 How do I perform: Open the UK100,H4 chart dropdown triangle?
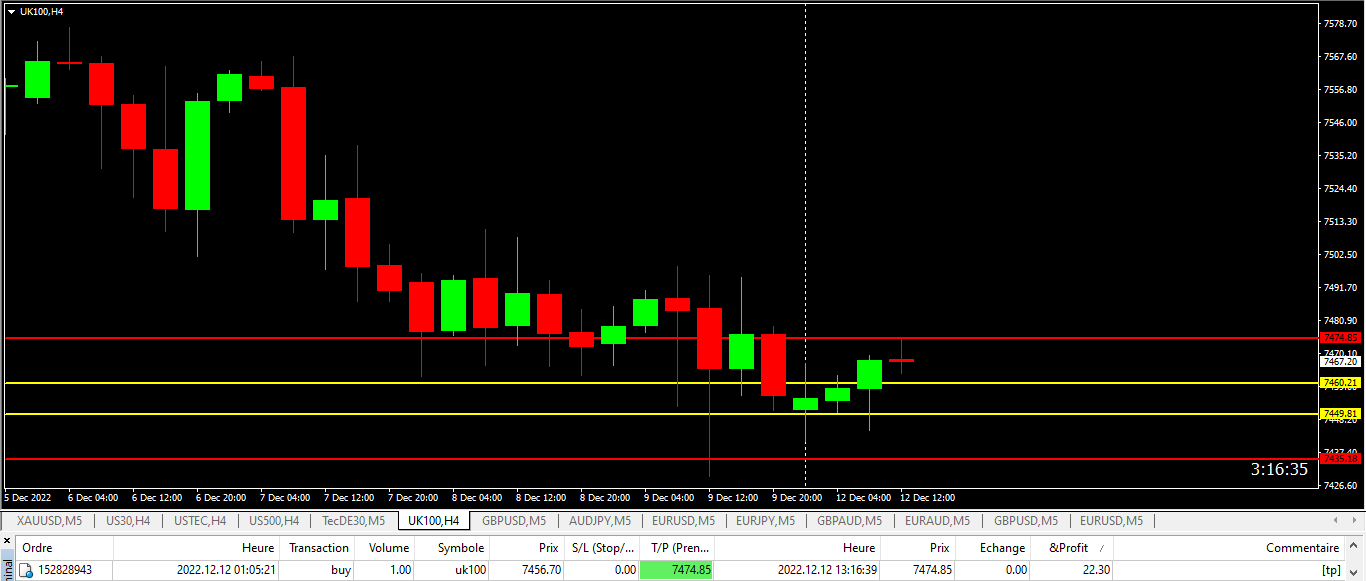(x=11, y=11)
